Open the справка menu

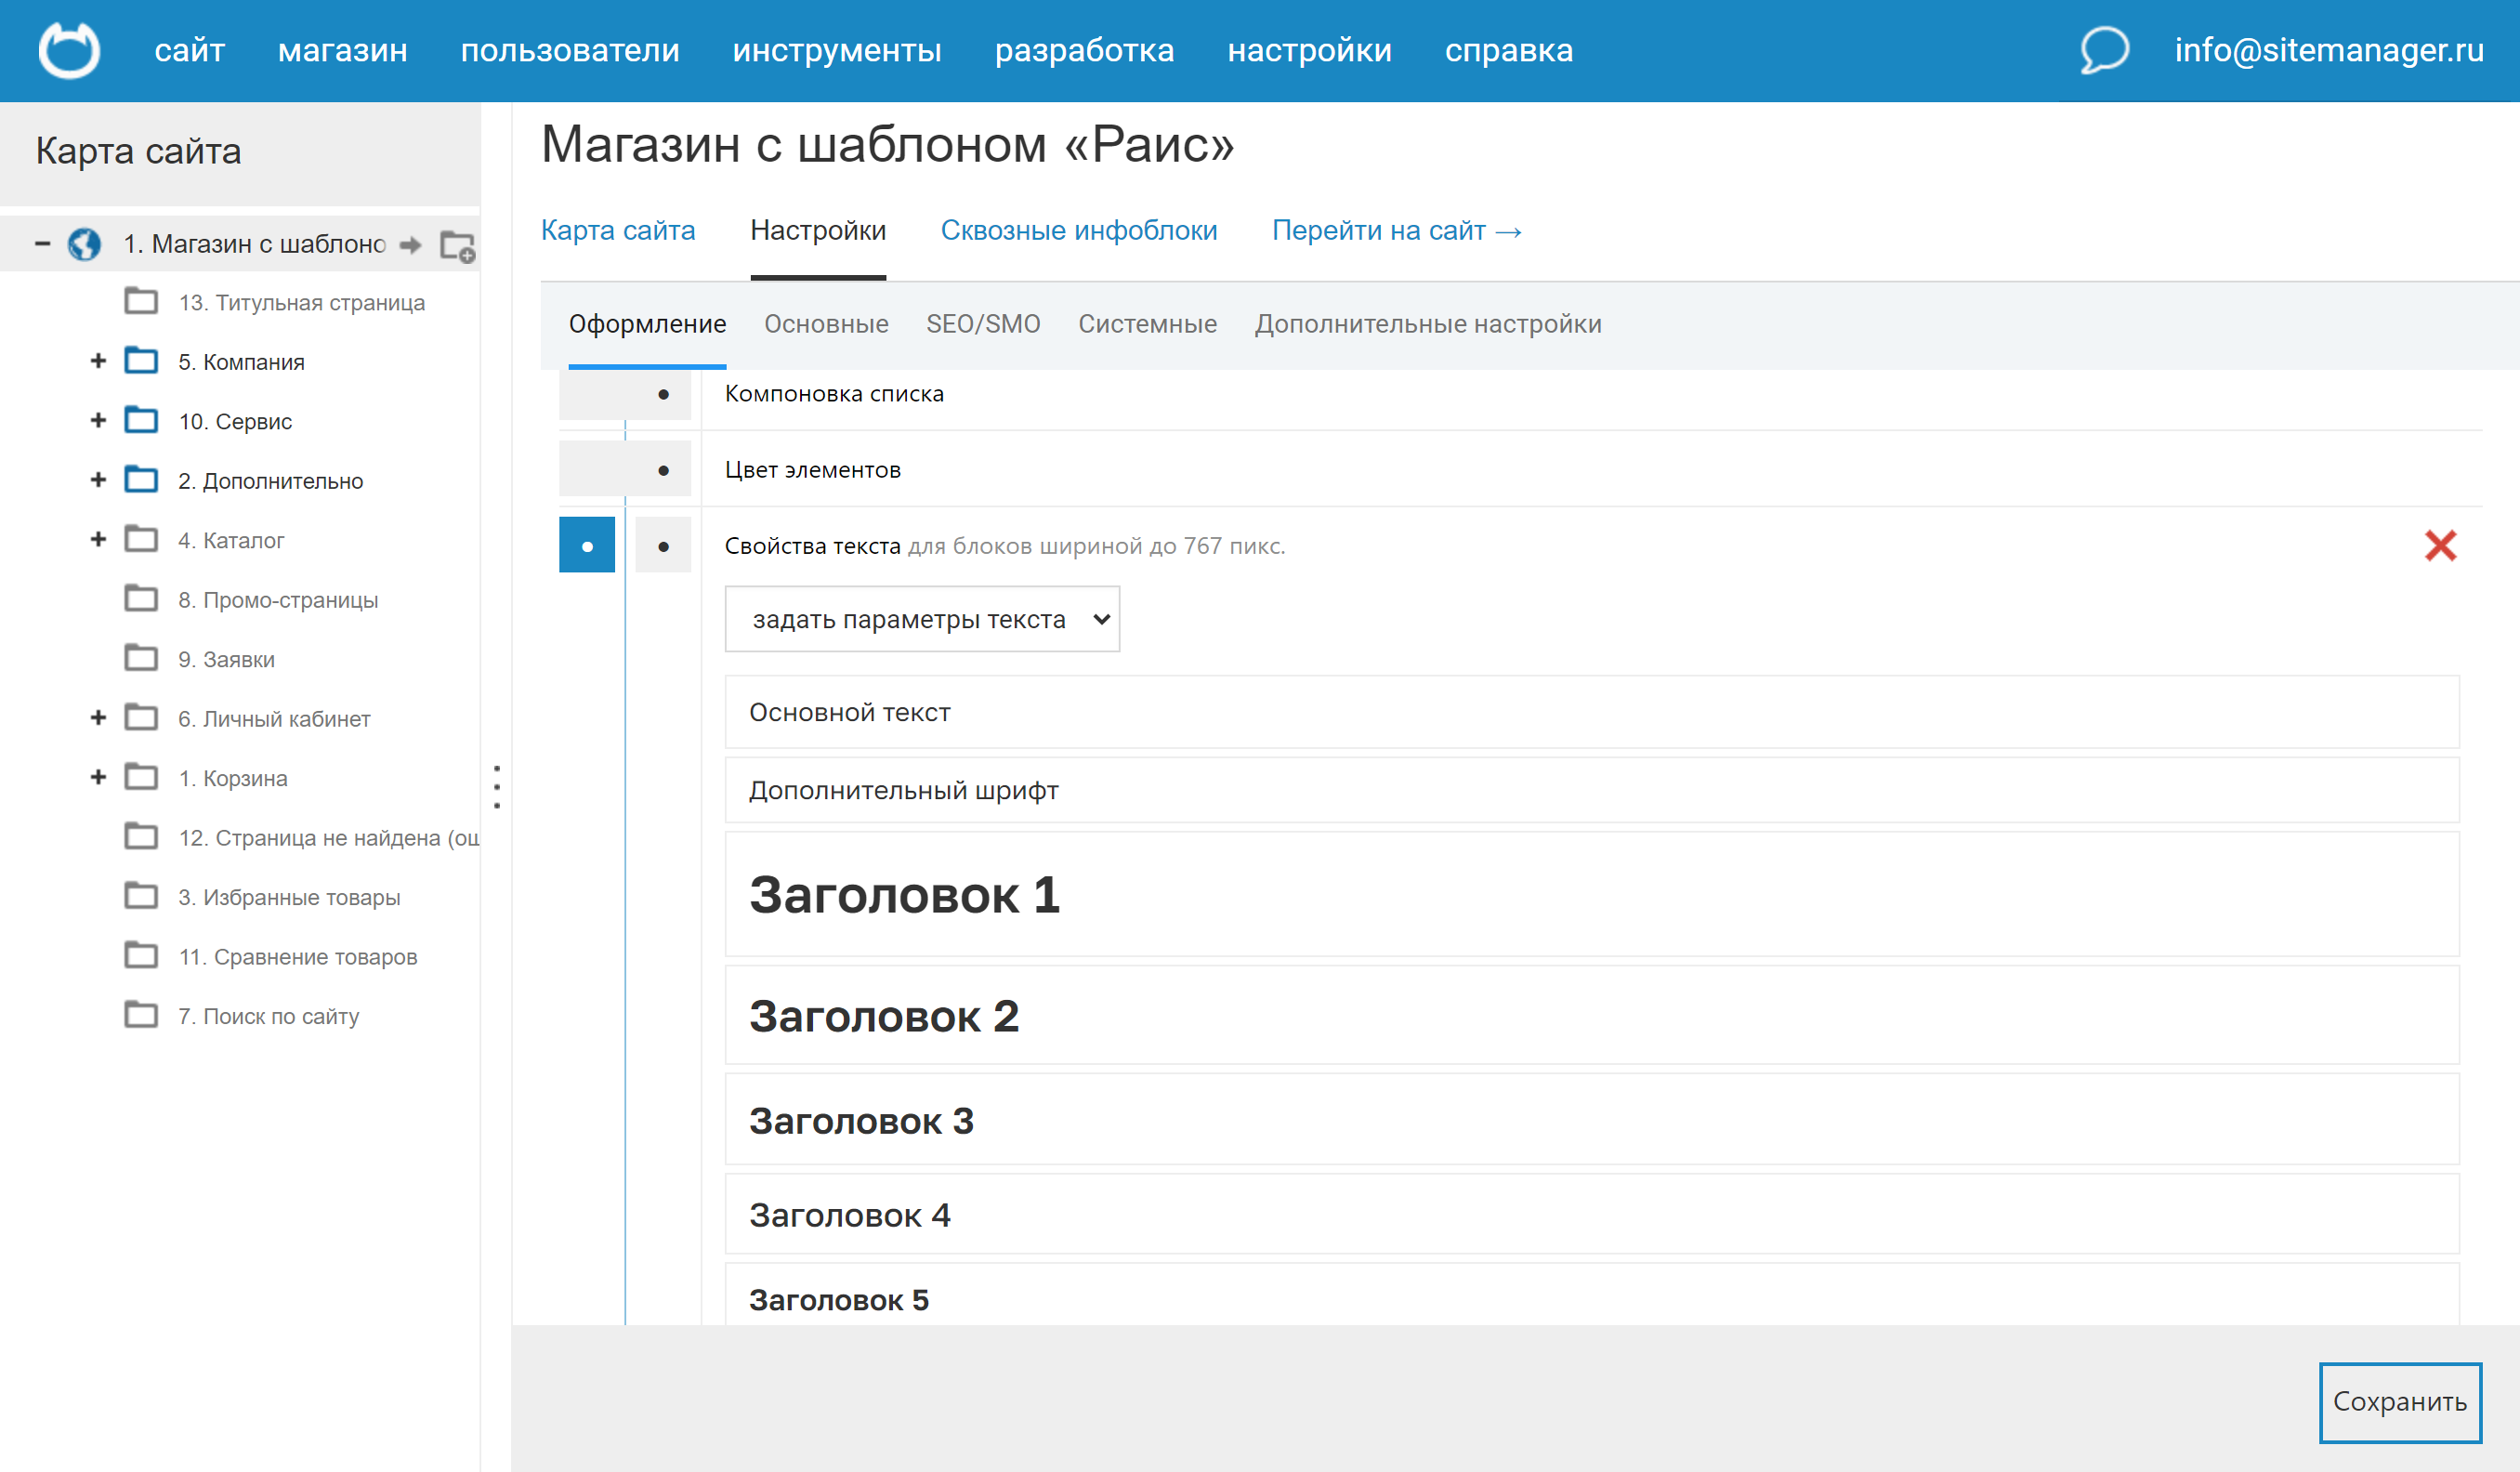point(1509,50)
